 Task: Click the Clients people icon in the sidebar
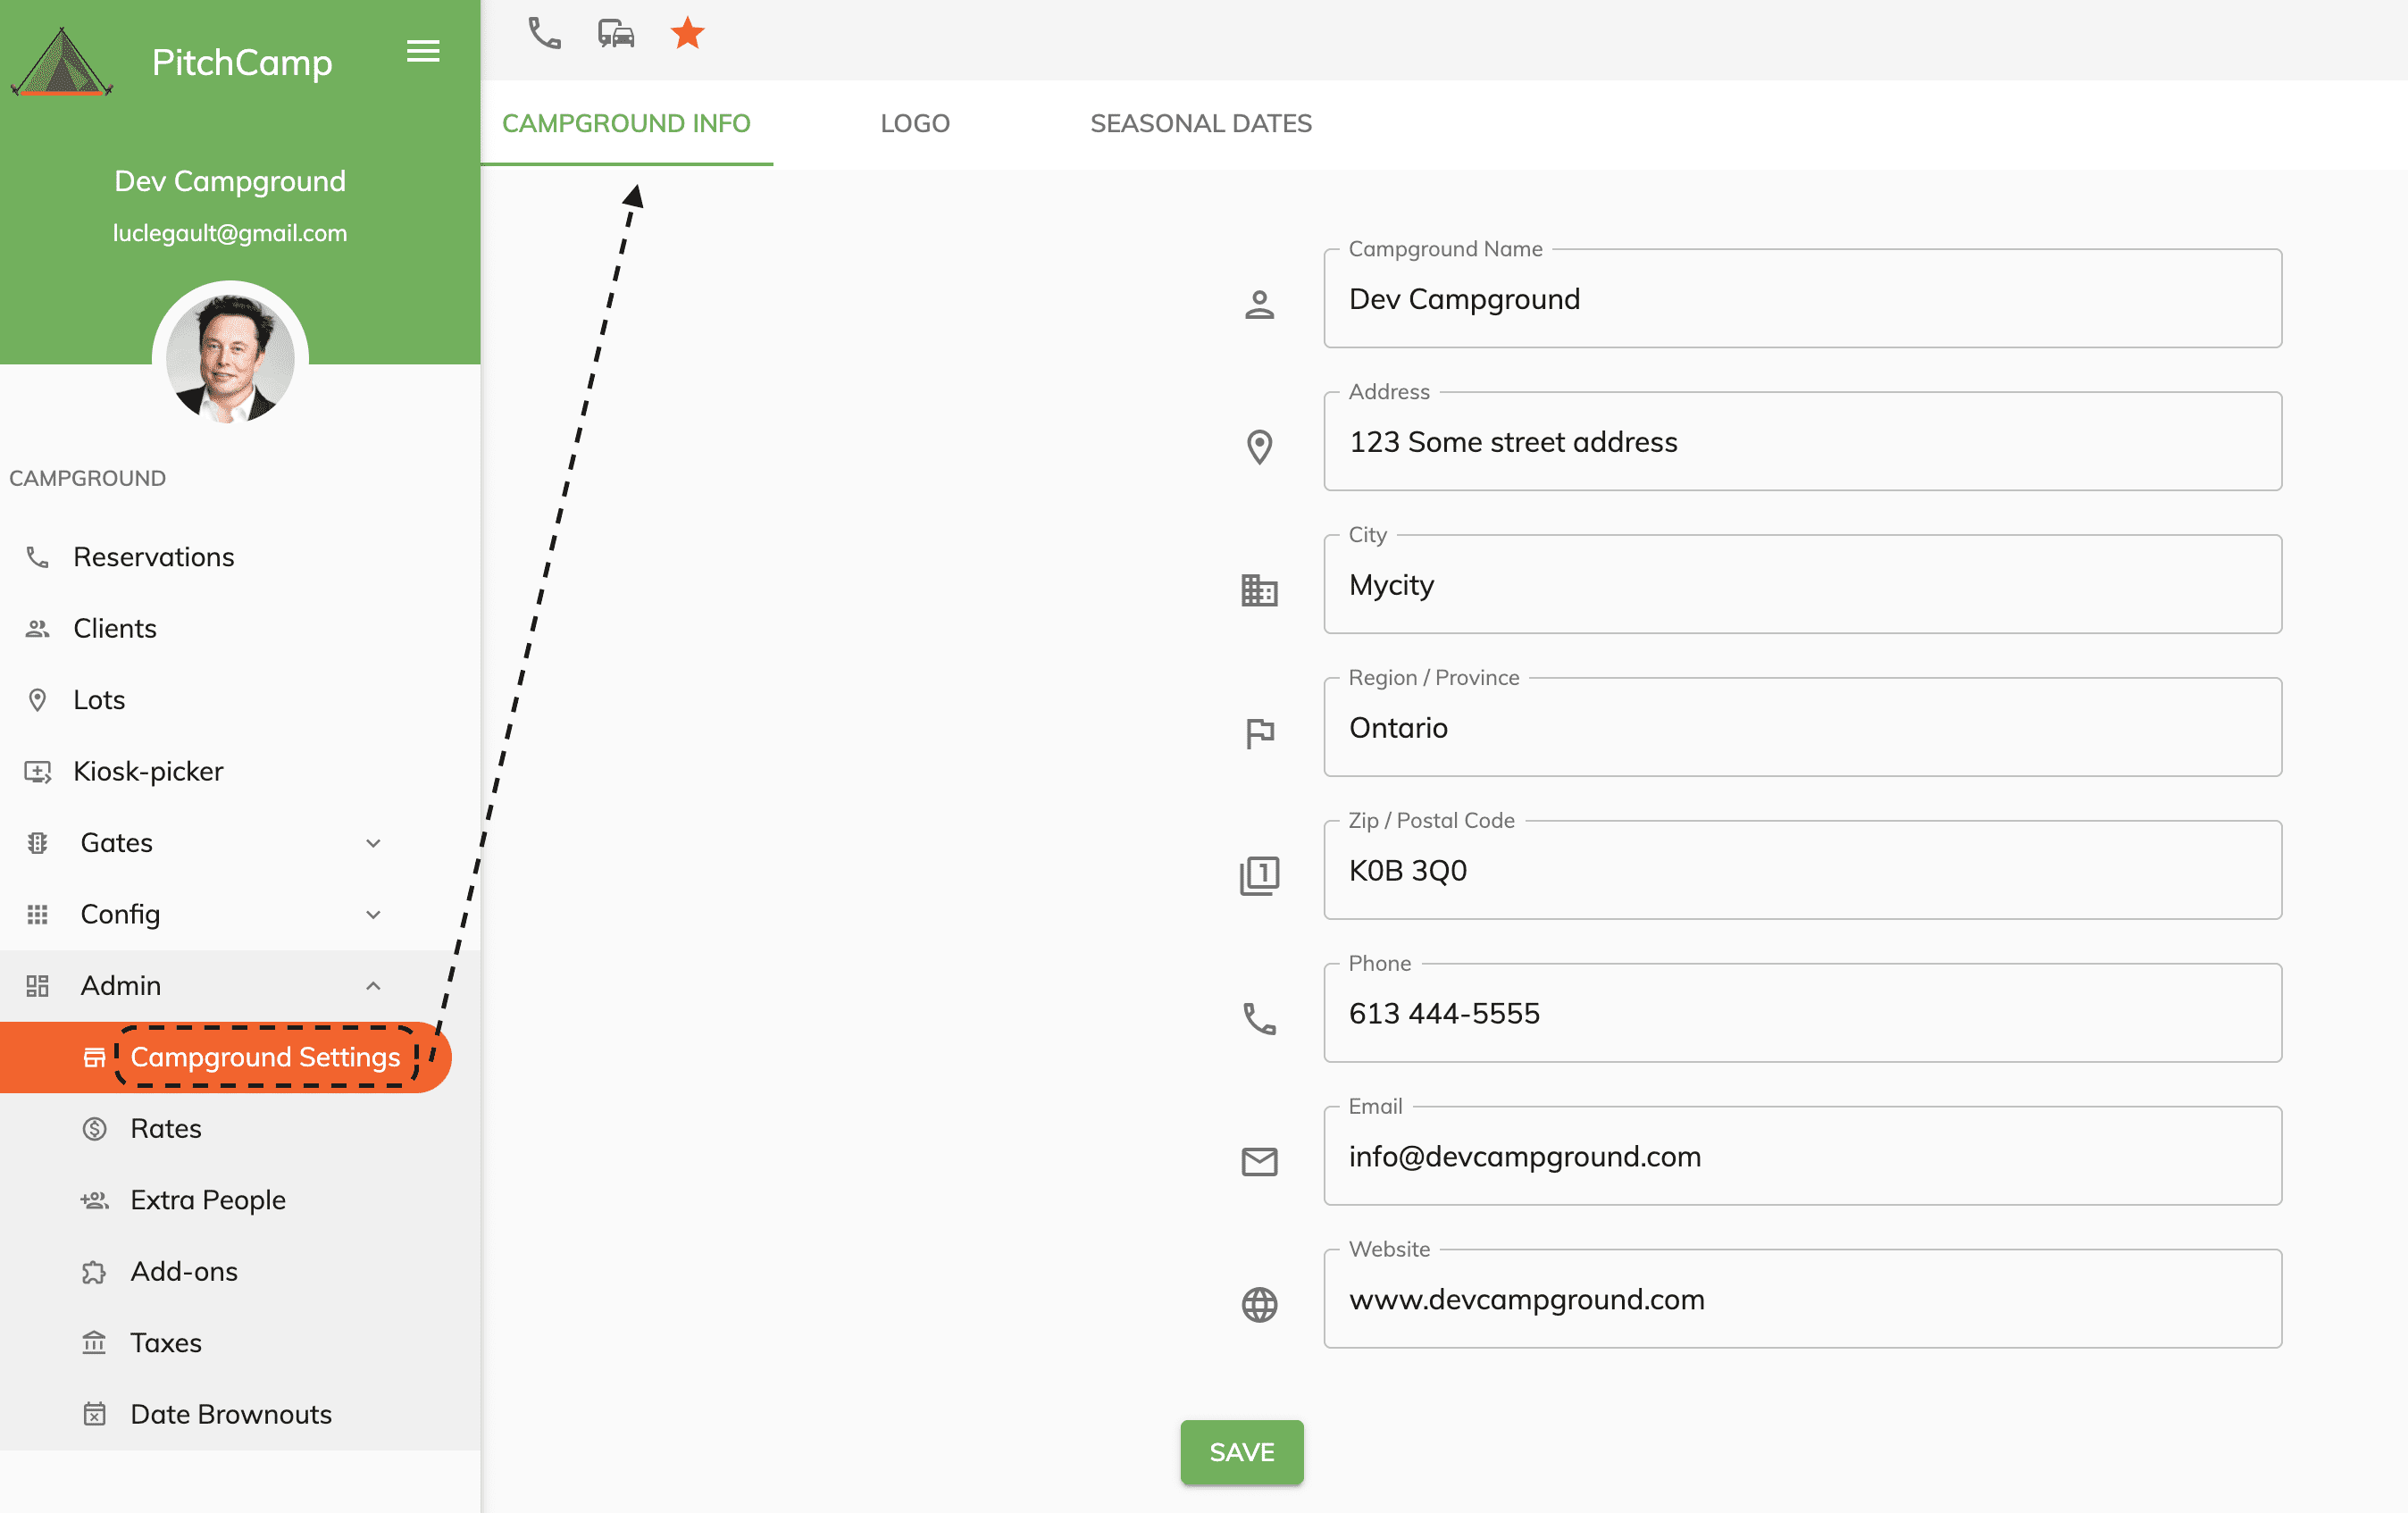[x=38, y=628]
